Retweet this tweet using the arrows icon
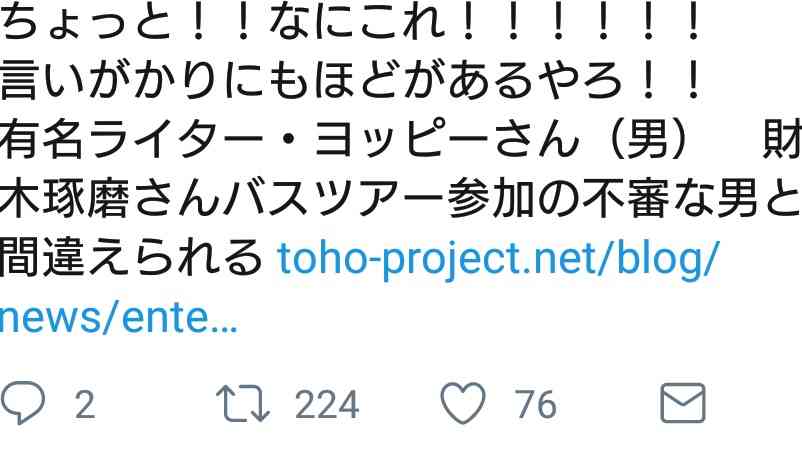The image size is (802, 451). pyautogui.click(x=242, y=403)
